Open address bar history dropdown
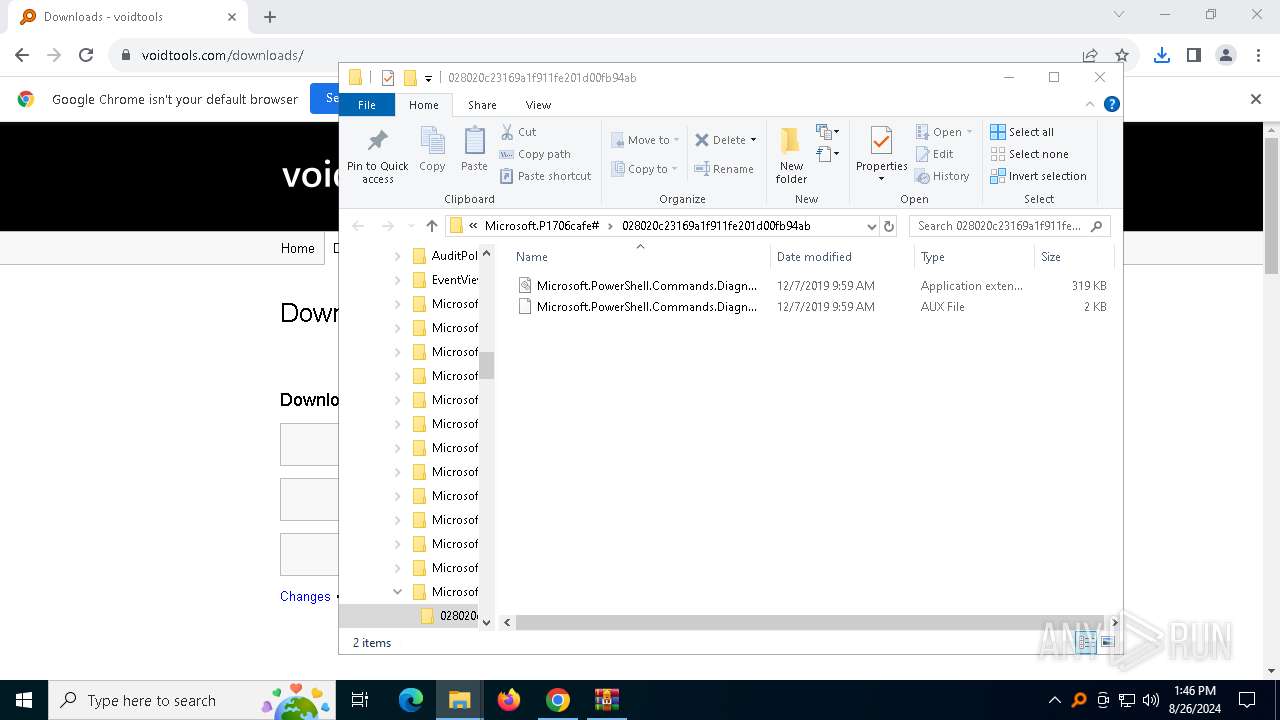Viewport: 1280px width, 720px height. click(871, 226)
